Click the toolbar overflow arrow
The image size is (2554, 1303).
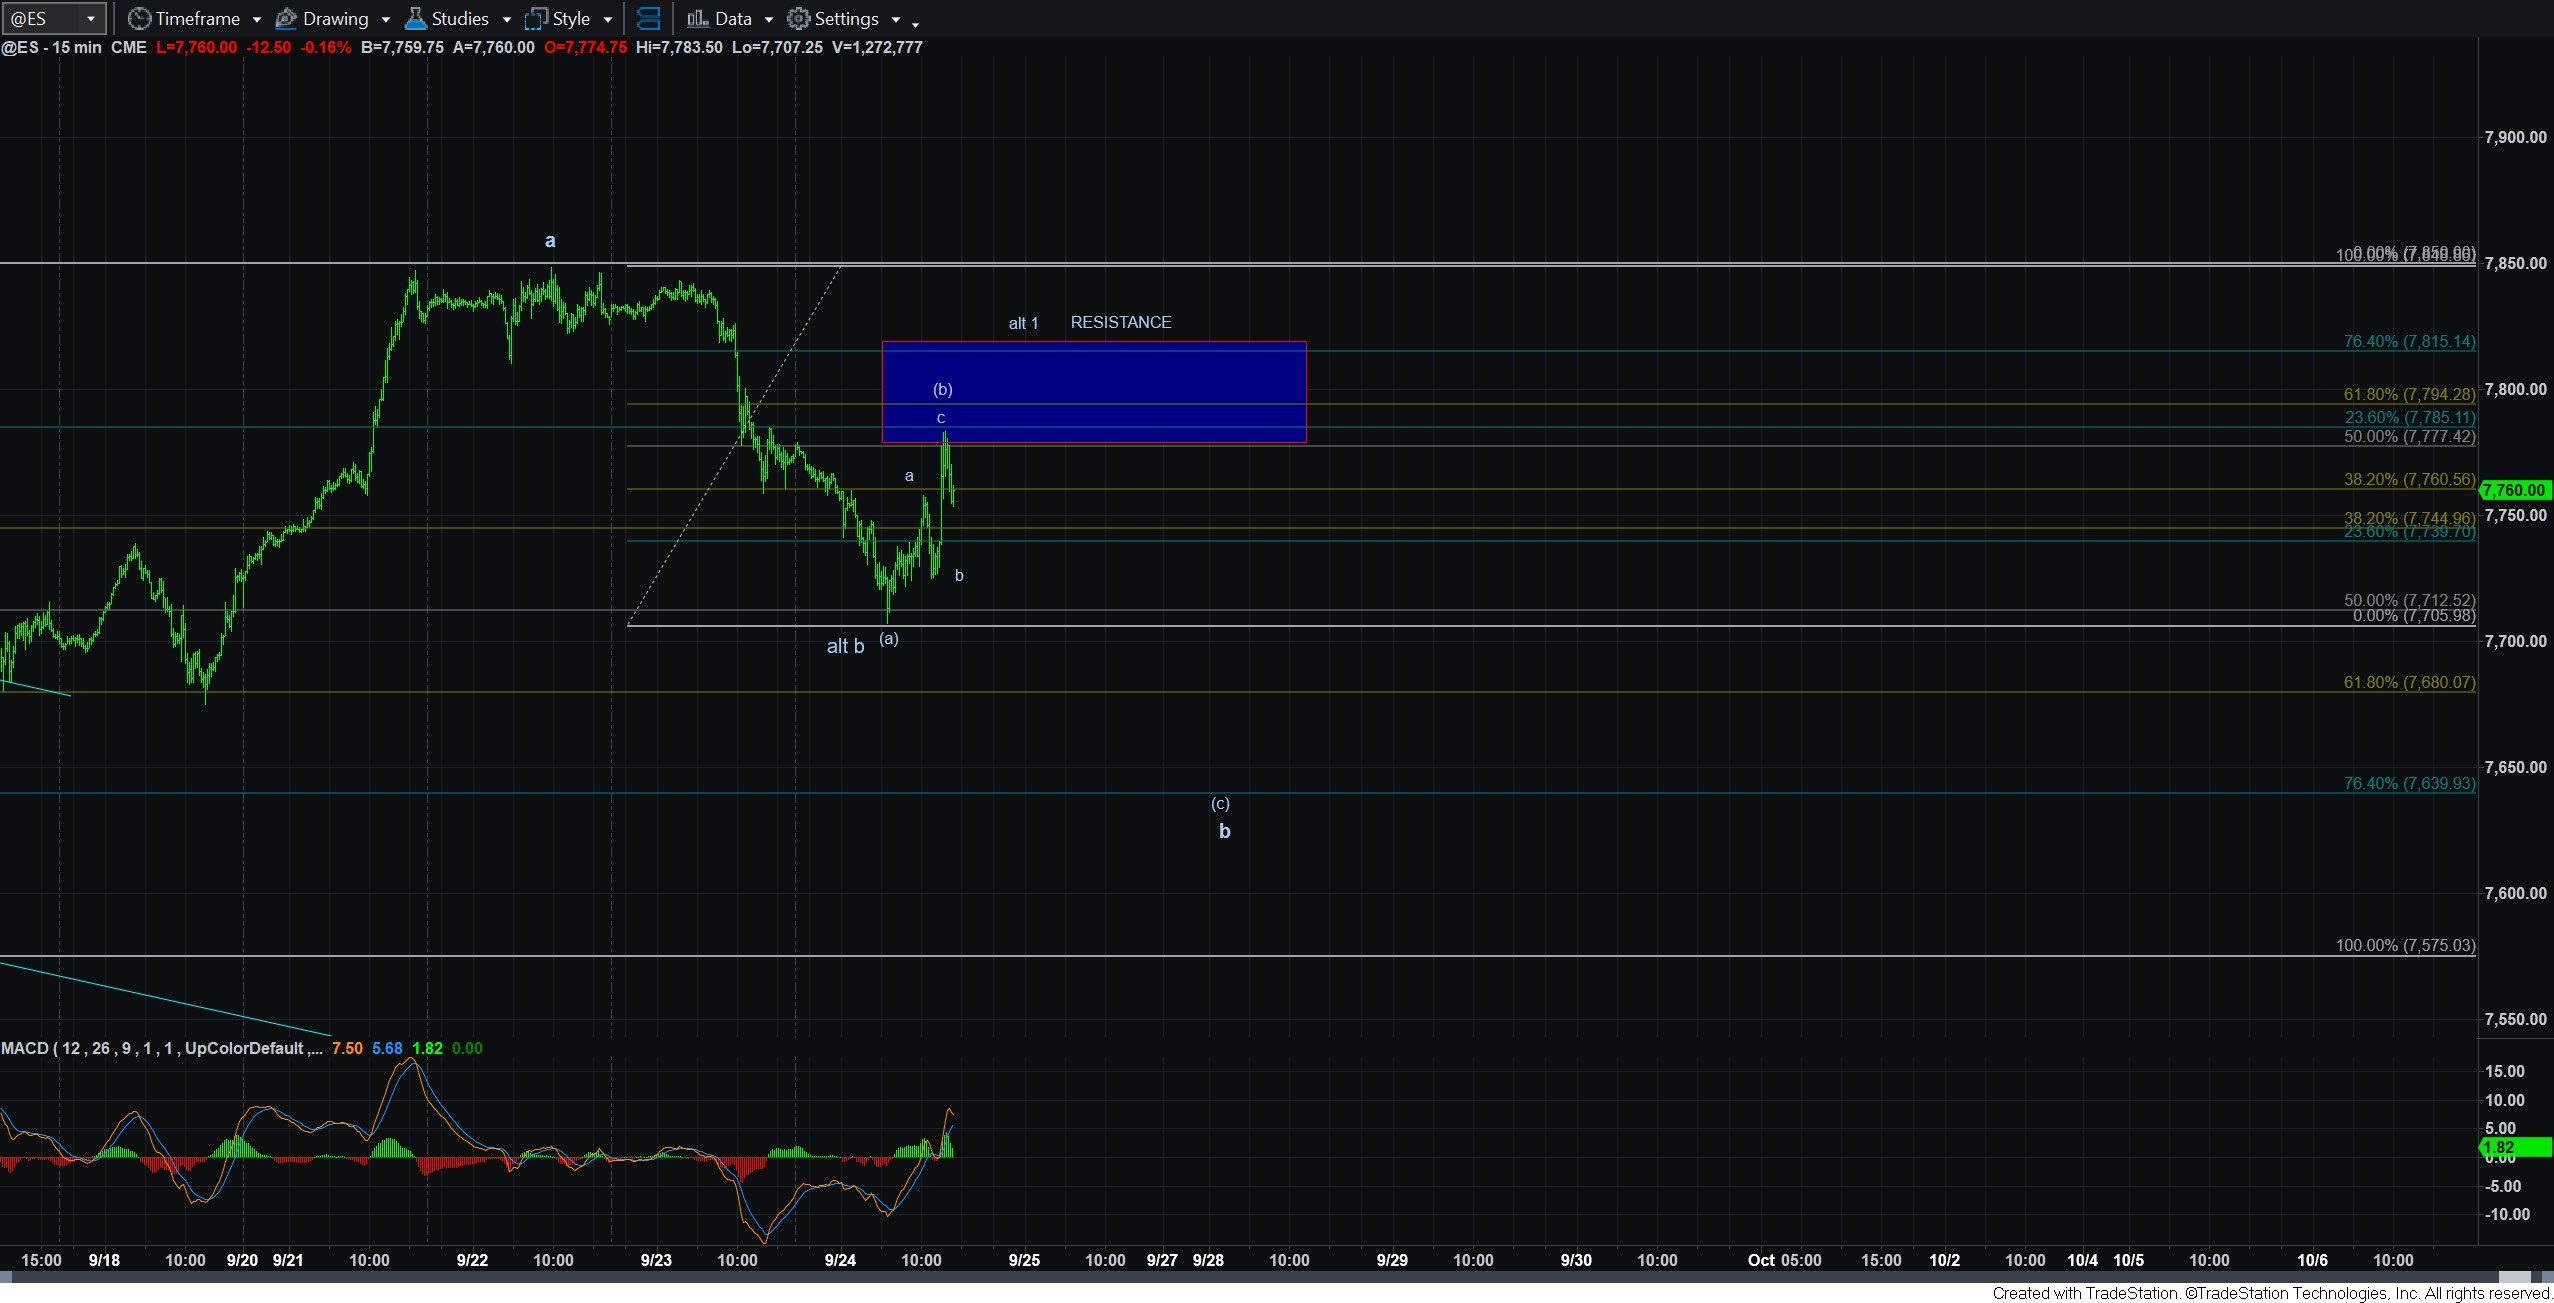[915, 23]
